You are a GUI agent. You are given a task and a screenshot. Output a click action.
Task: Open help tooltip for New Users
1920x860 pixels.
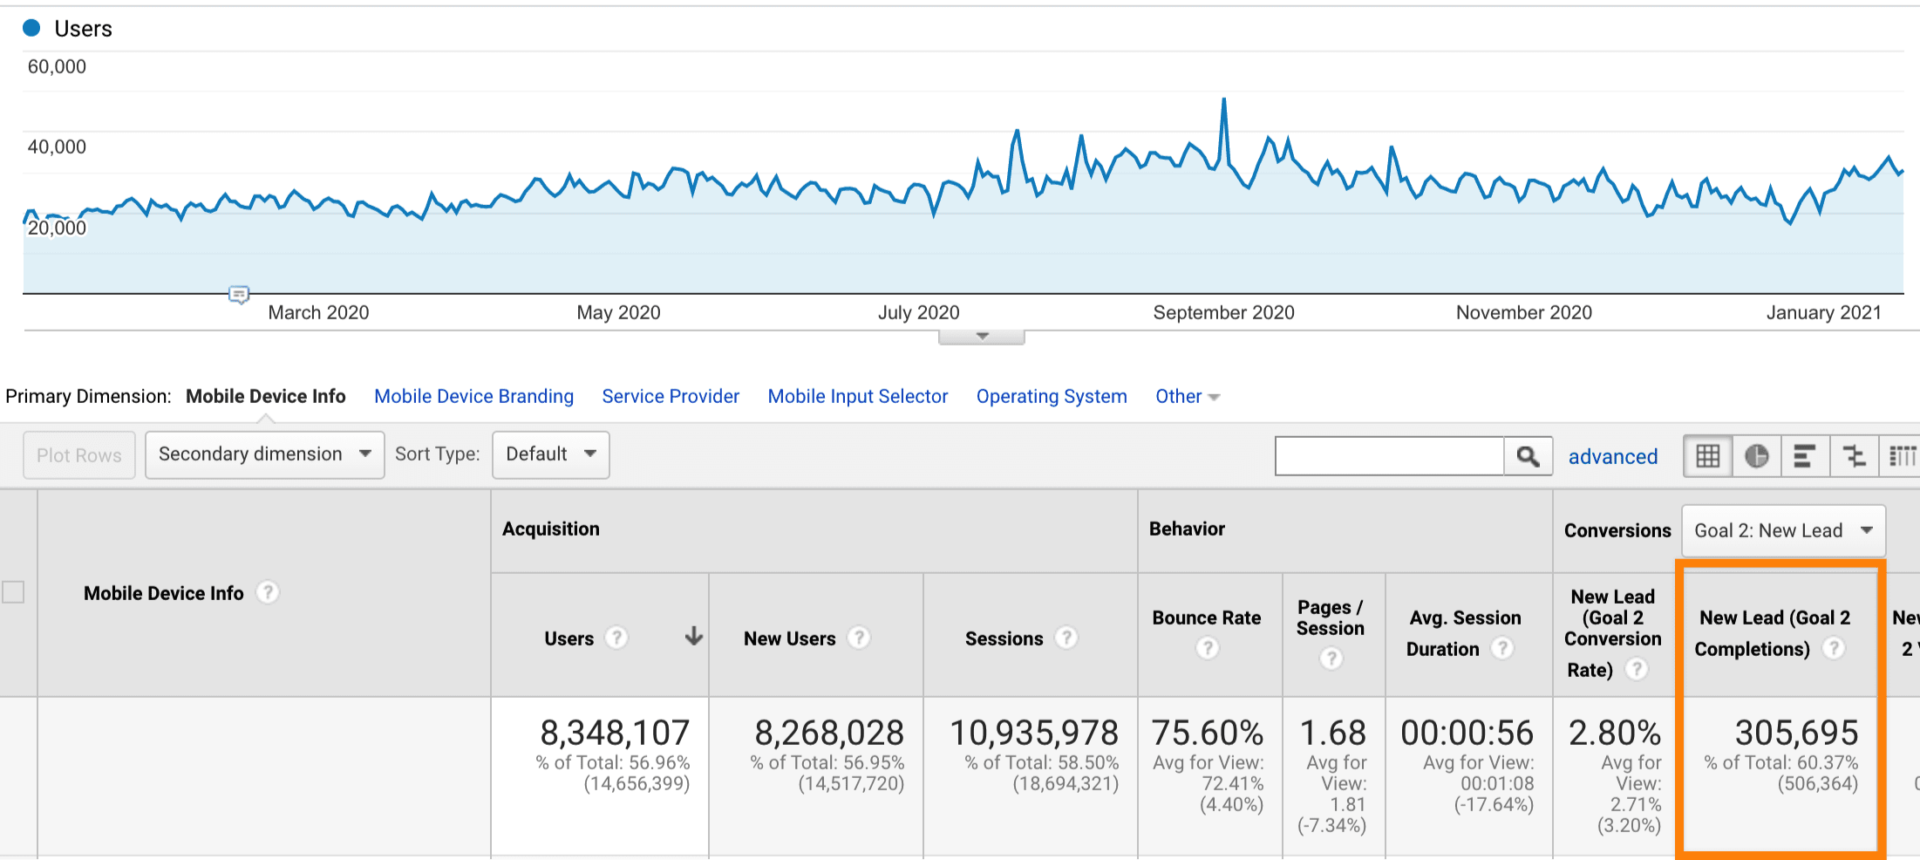coord(859,638)
